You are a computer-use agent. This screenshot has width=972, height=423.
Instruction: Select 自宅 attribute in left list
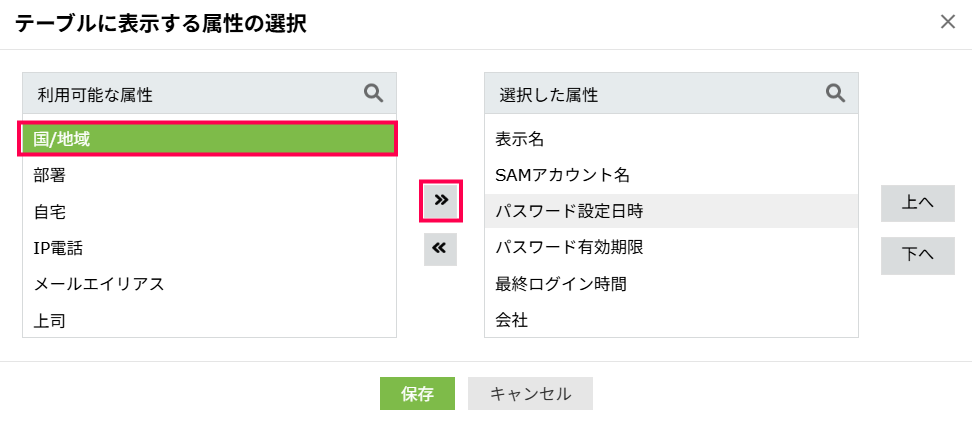click(209, 212)
